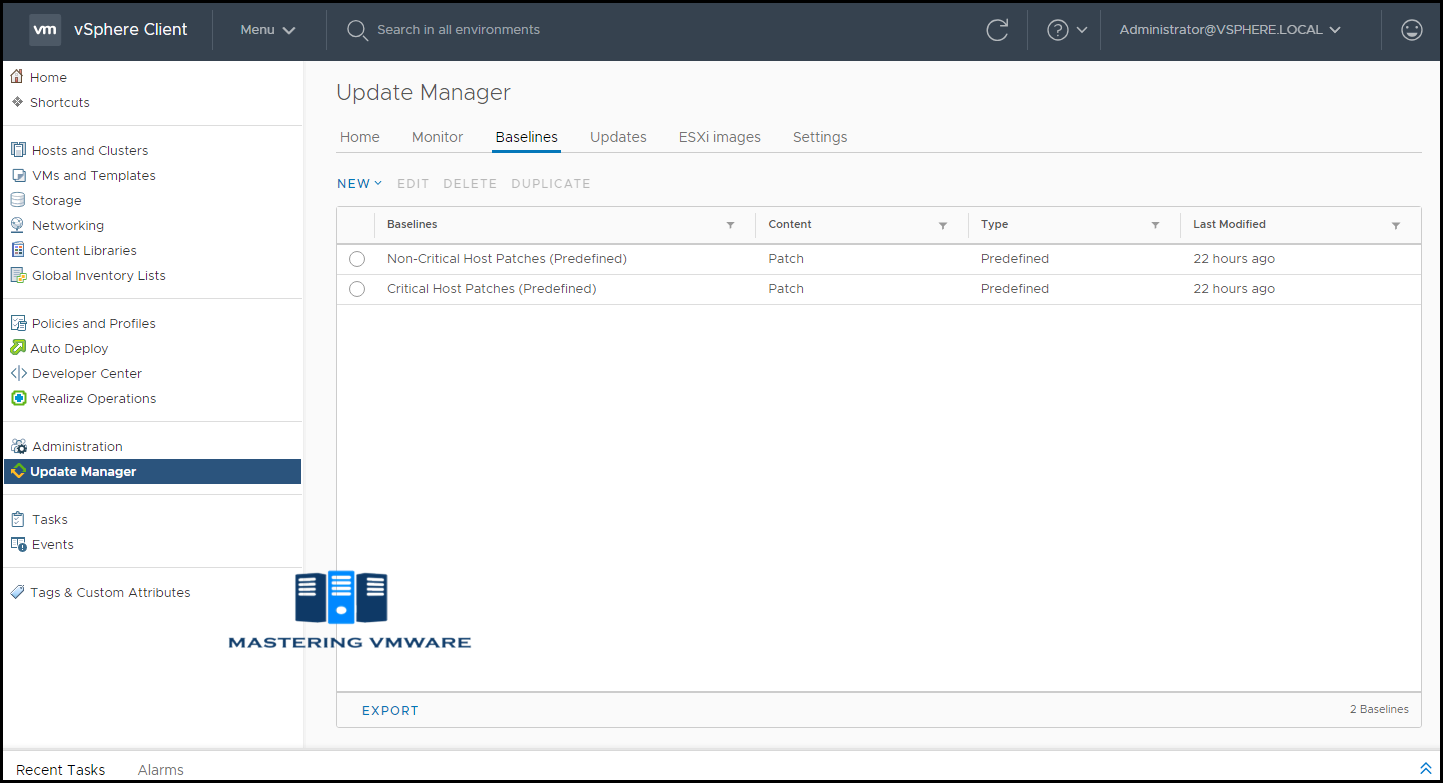Click the vRealize Operations icon
Viewport: 1443px width, 783px height.
click(18, 398)
